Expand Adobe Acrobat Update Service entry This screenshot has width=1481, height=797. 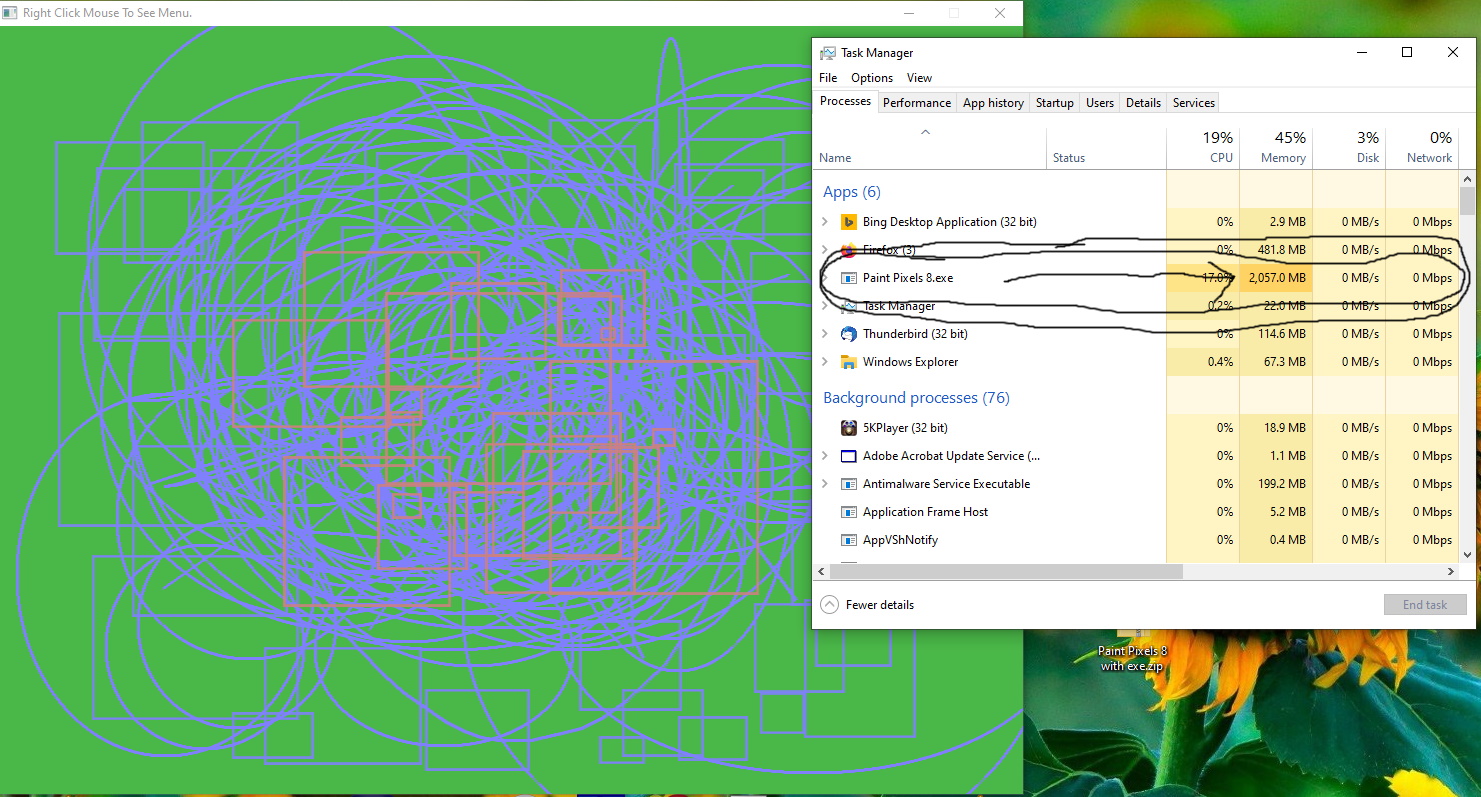pyautogui.click(x=825, y=456)
